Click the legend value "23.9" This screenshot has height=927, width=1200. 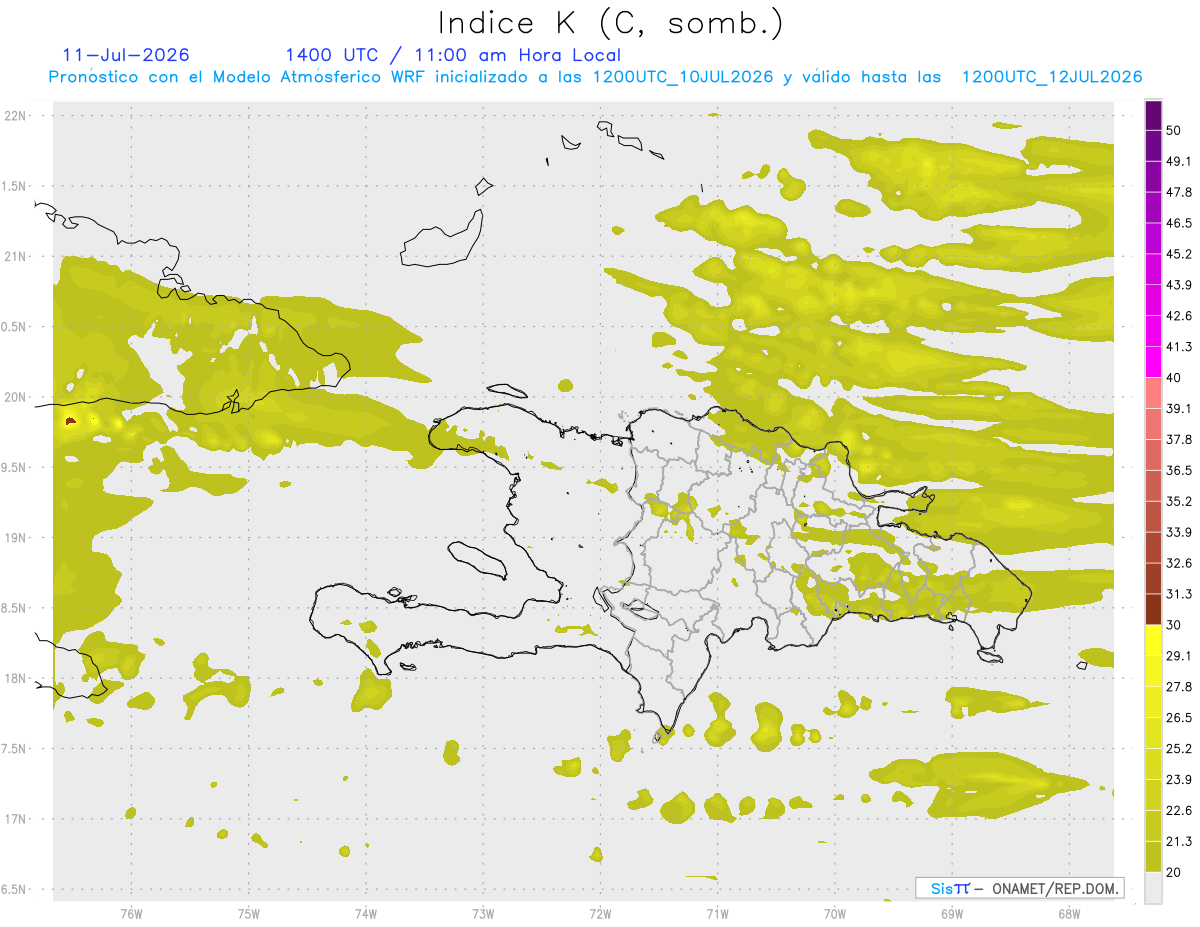point(1179,780)
